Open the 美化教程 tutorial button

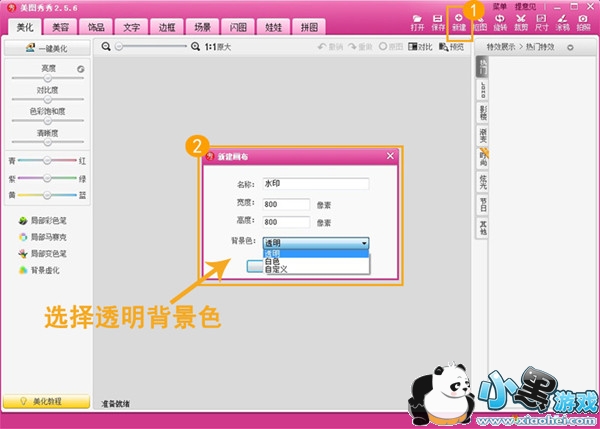(46, 401)
